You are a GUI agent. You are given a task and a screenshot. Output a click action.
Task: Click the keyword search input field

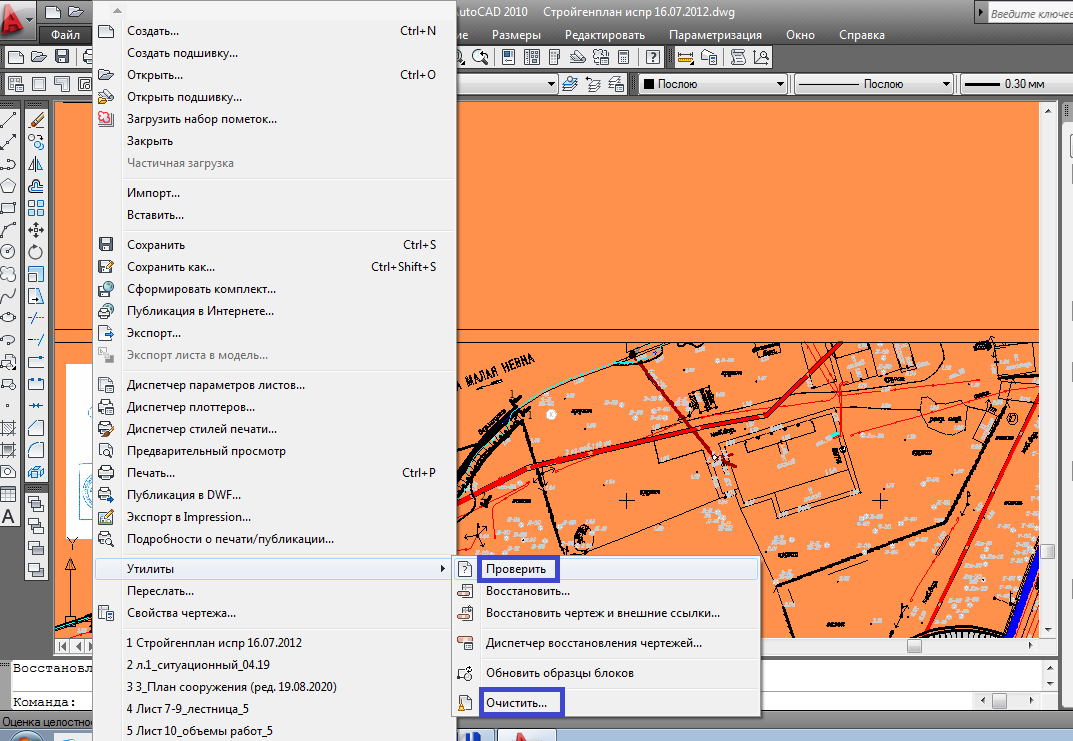(1030, 14)
